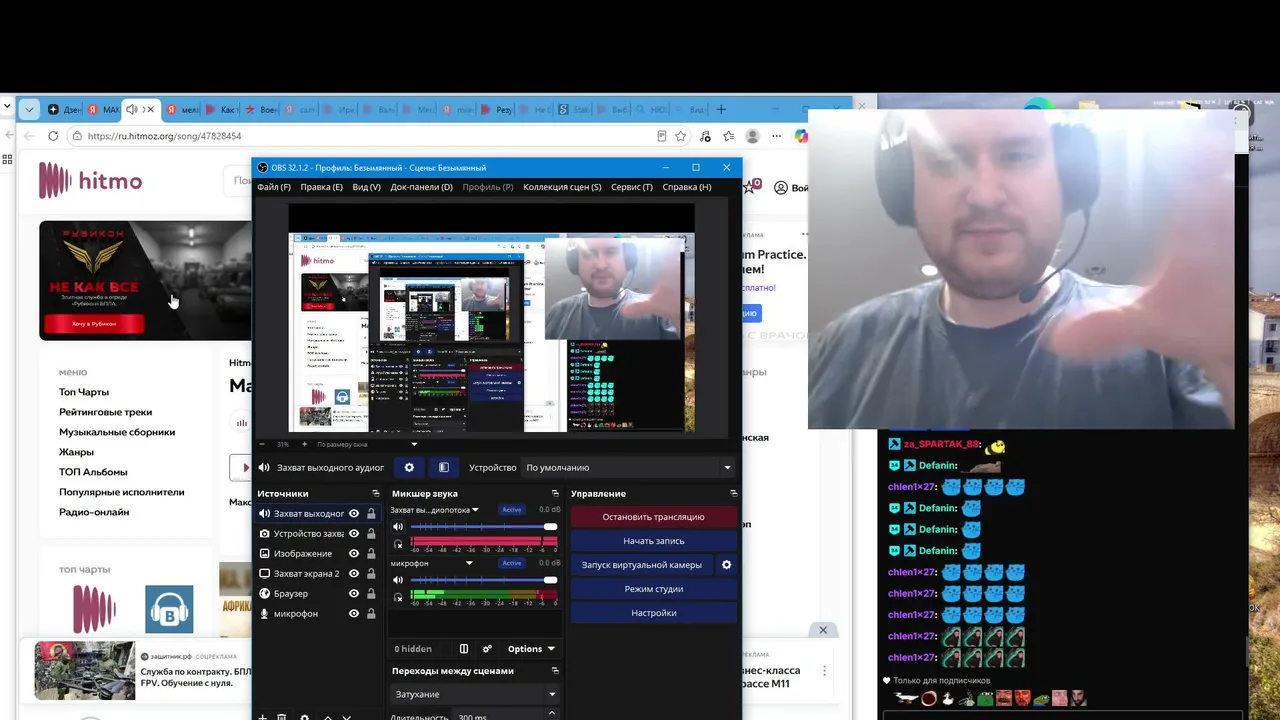Open Радио-онлайн link in hitmo menu
This screenshot has height=720, width=1280.
[x=94, y=512]
